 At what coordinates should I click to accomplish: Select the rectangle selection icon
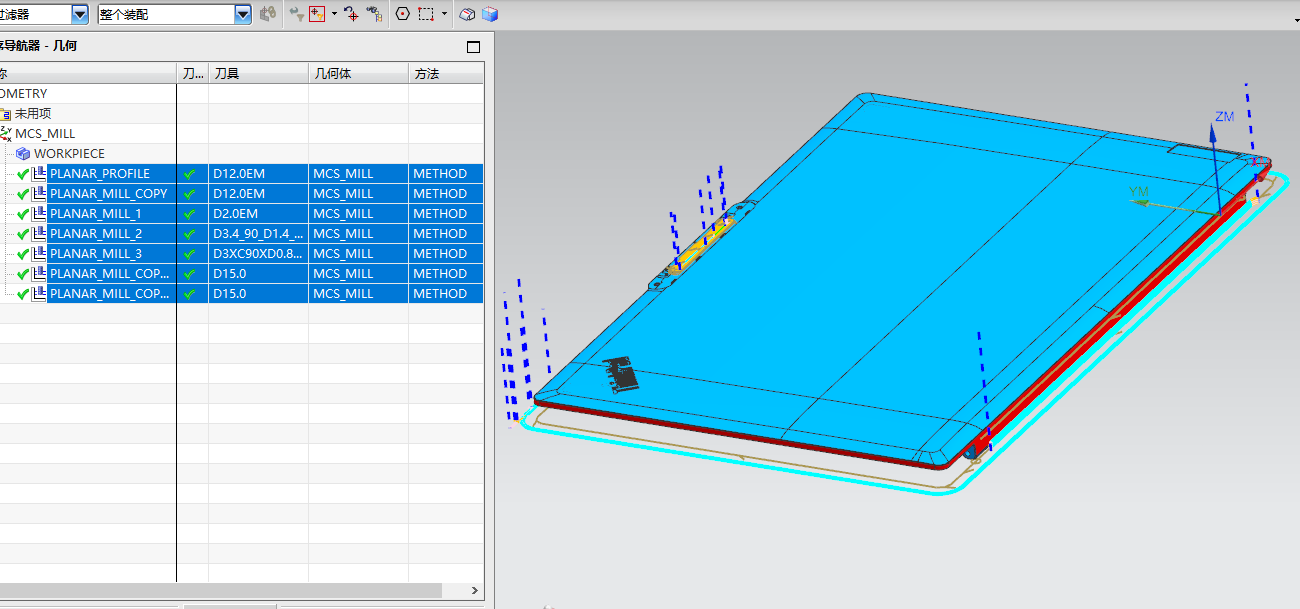pyautogui.click(x=426, y=14)
